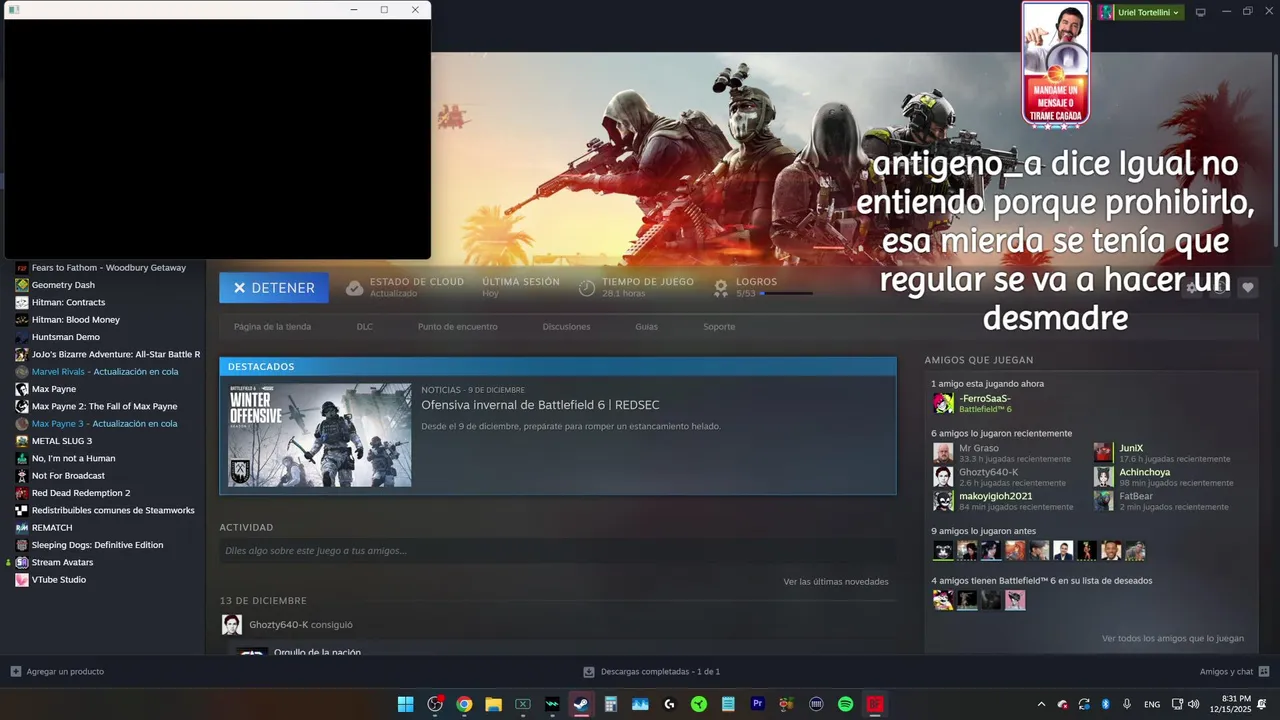Click the Tiempo de juego clock icon
The width and height of the screenshot is (1280, 720).
tap(587, 288)
